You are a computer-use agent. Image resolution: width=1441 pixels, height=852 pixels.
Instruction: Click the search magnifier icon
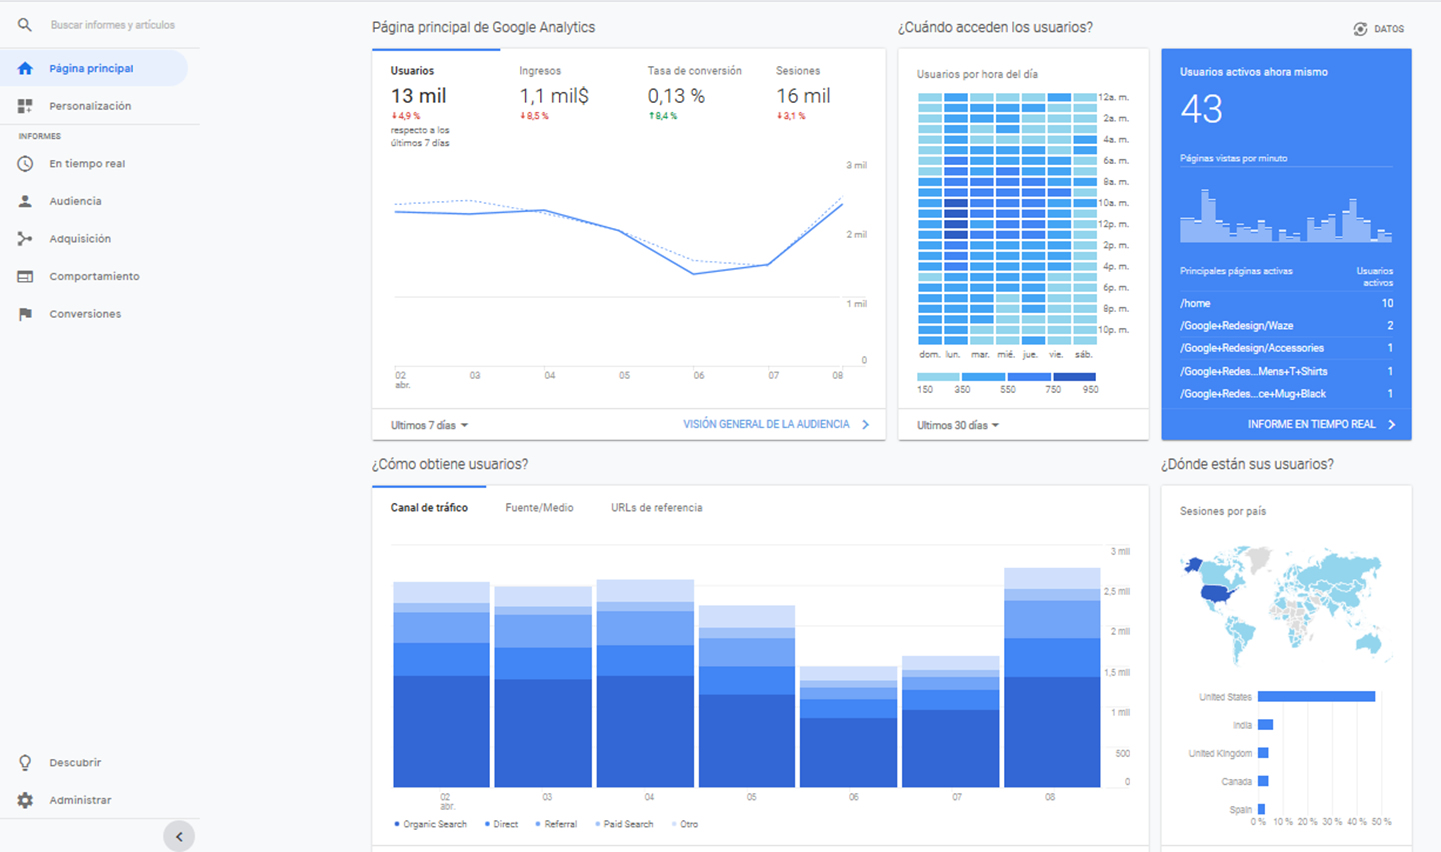pos(25,25)
